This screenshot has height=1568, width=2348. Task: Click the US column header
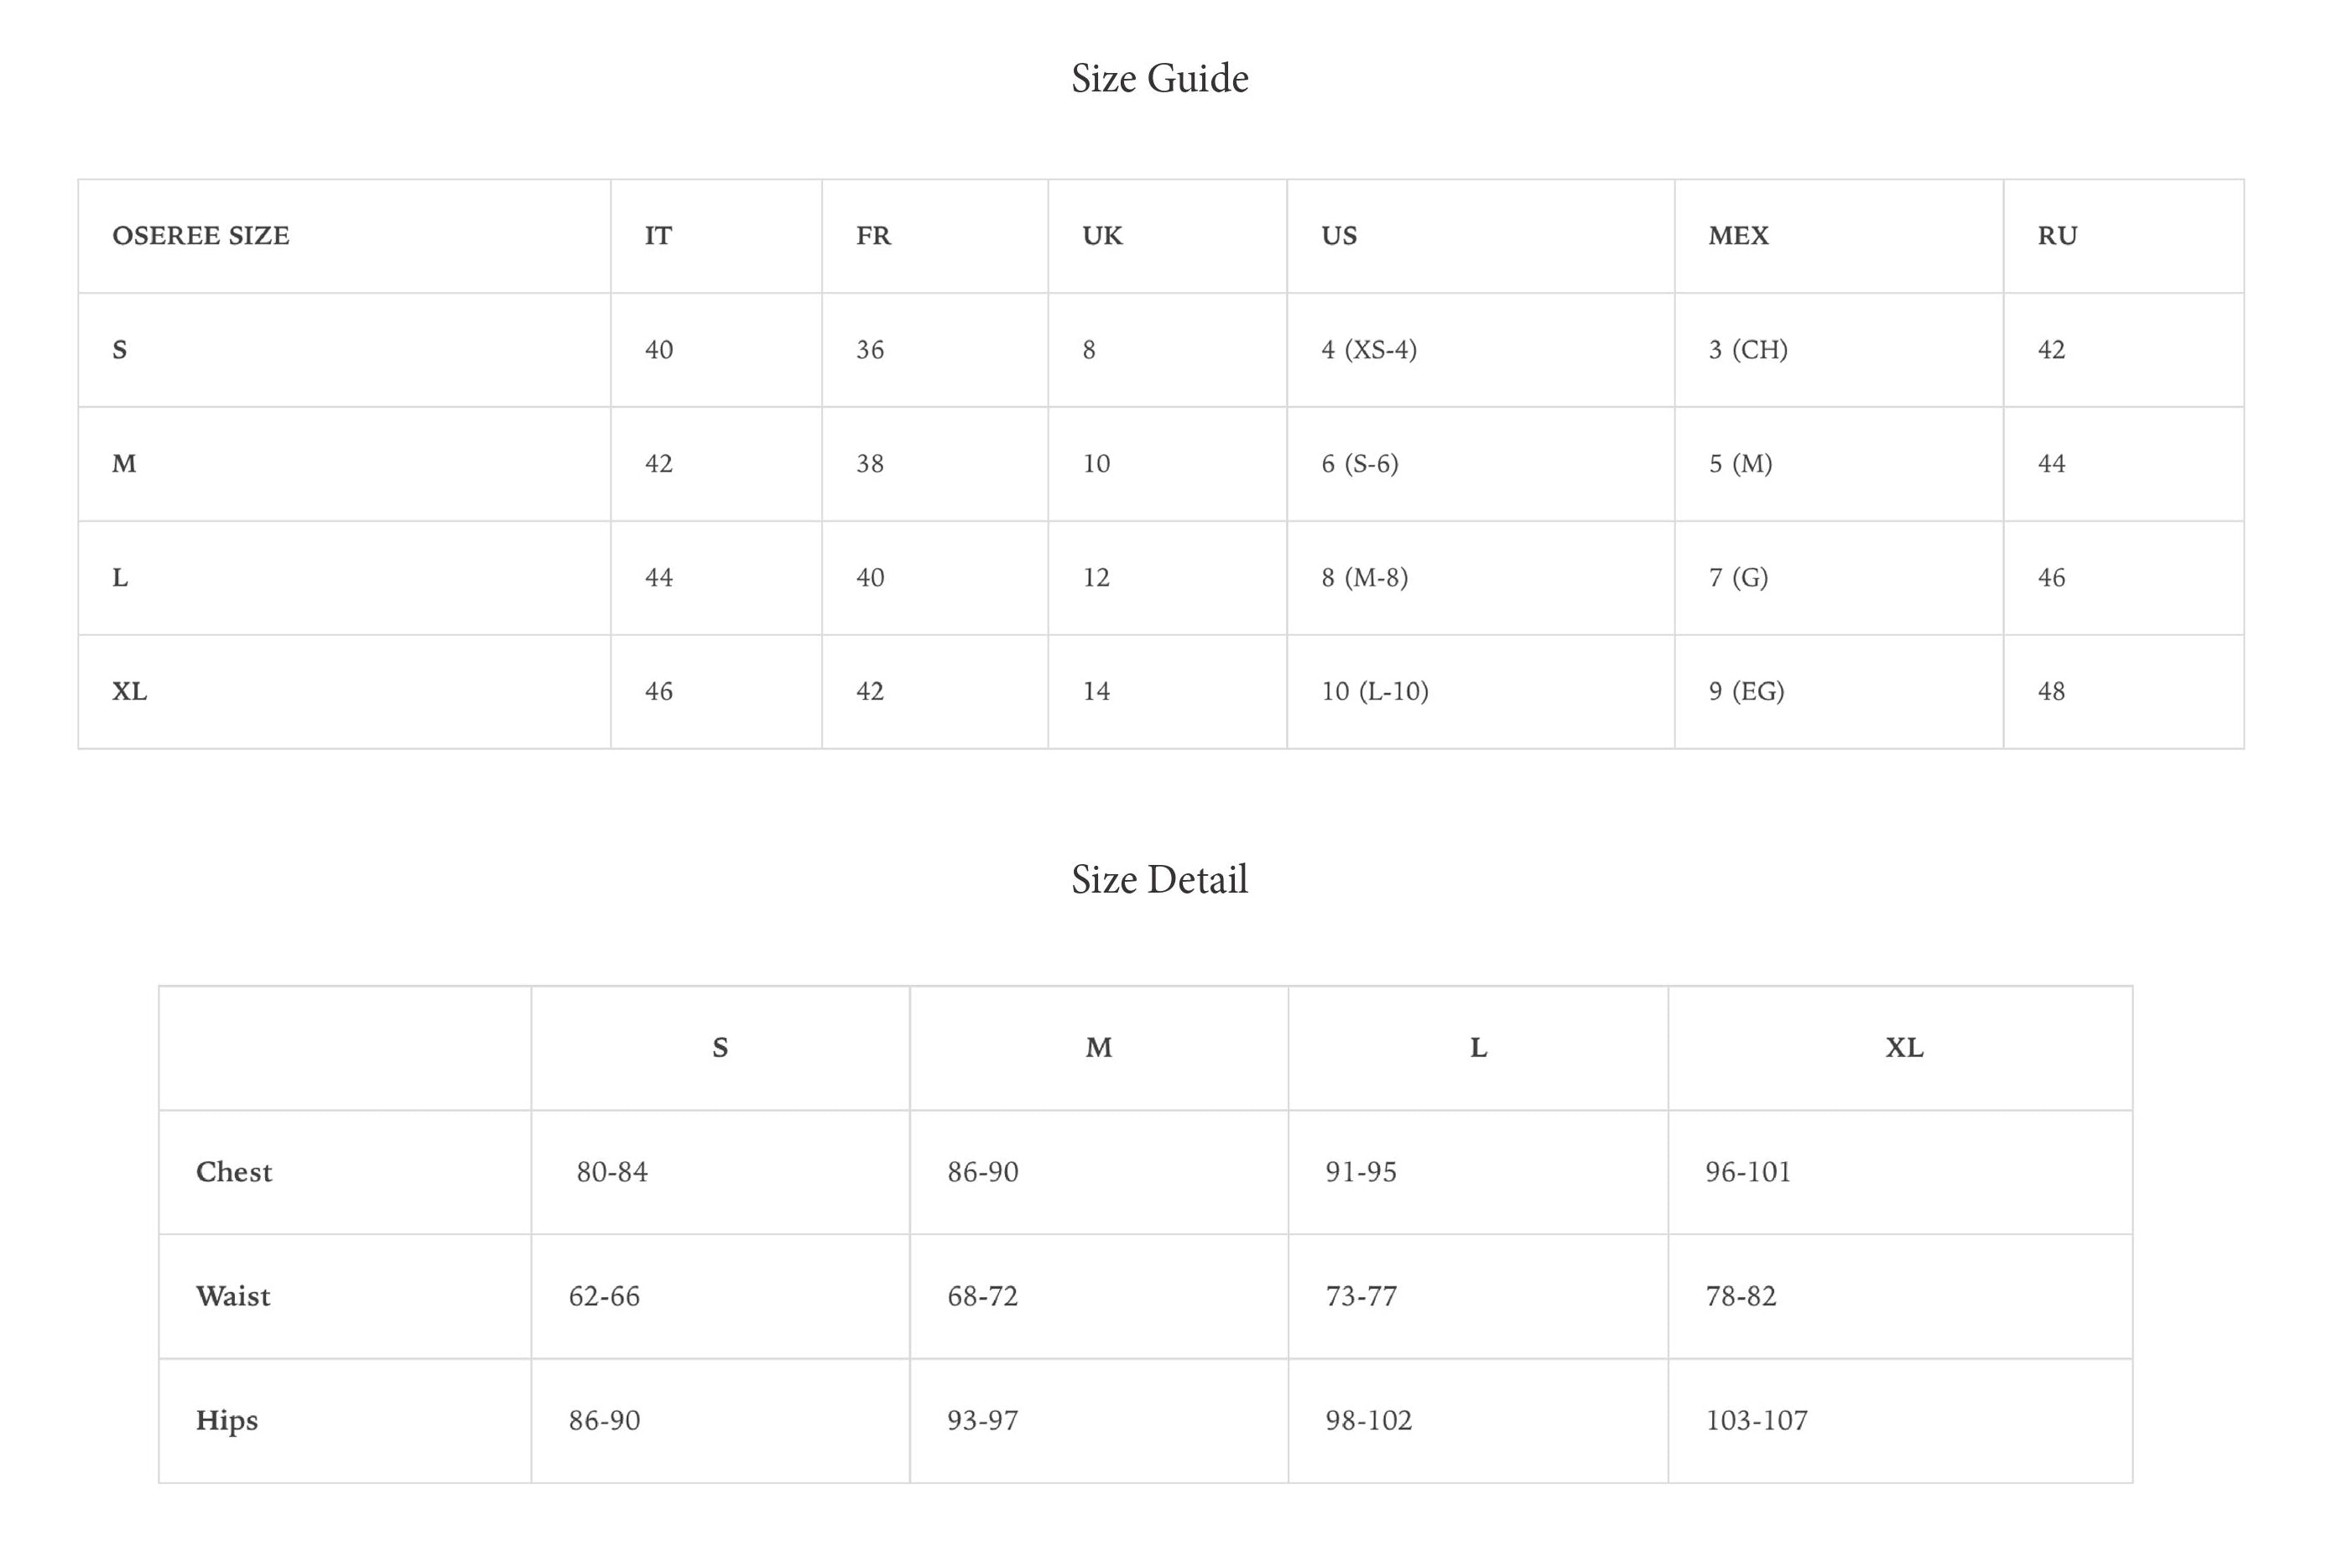click(1339, 236)
